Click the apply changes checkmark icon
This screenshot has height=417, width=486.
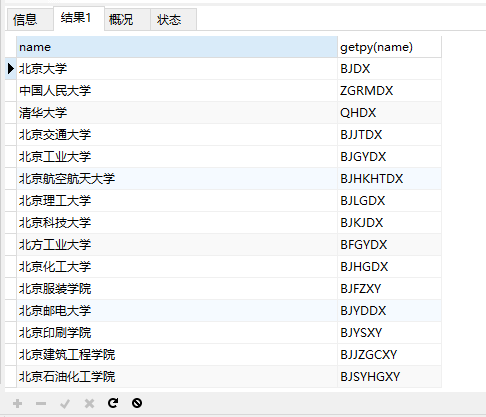click(65, 404)
